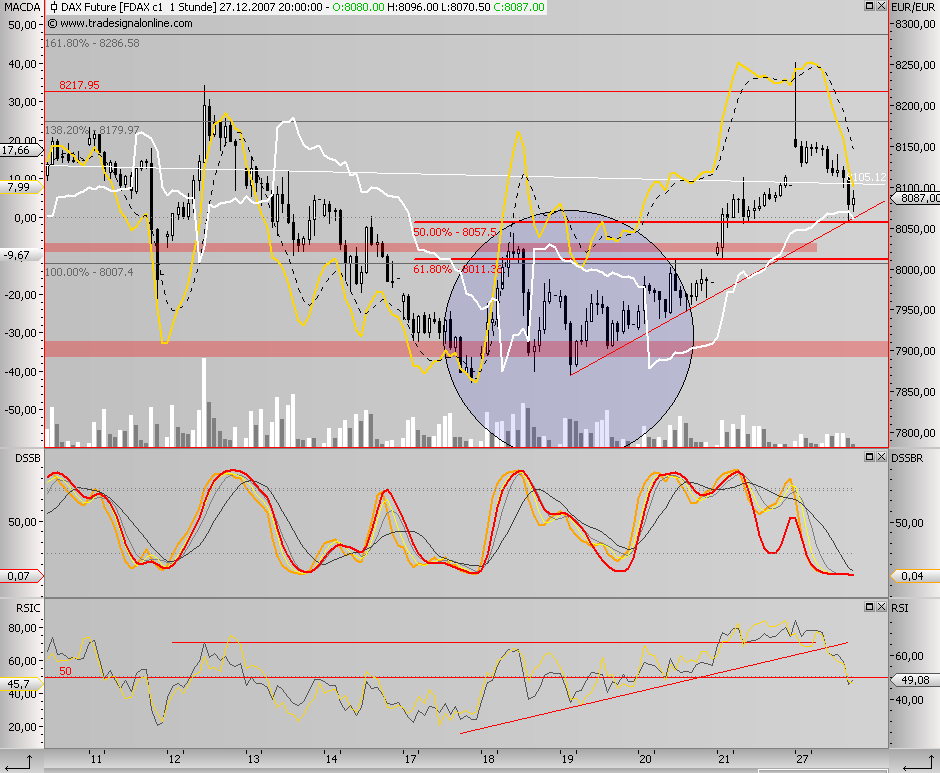Click date label 18 on time axis
Image resolution: width=940 pixels, height=773 pixels.
pos(489,759)
